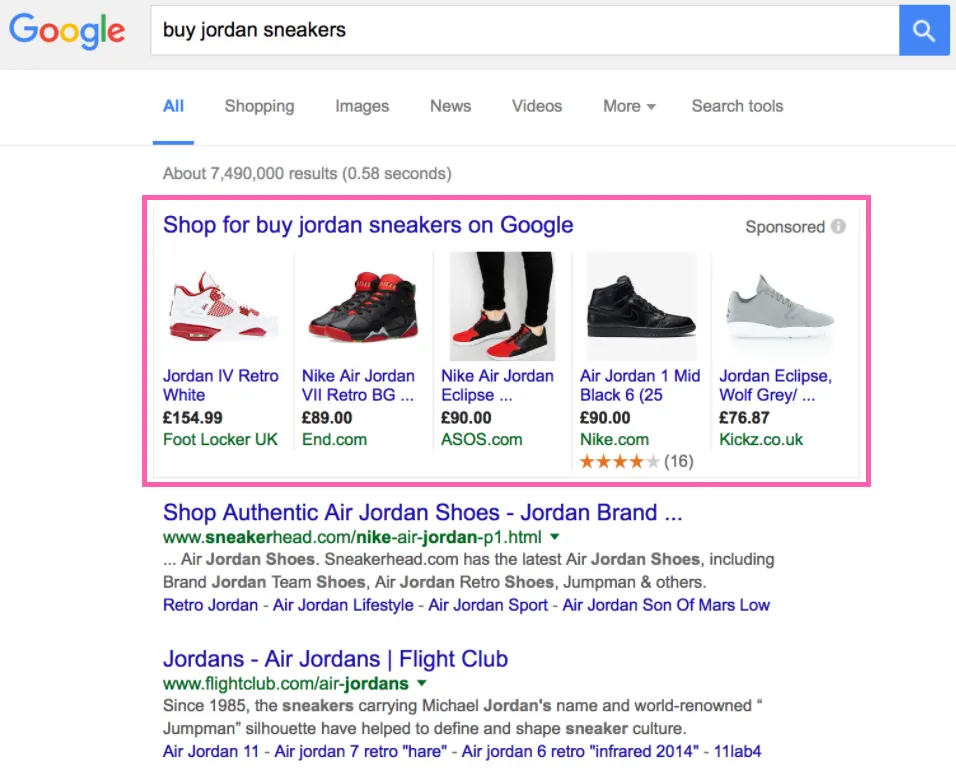Switch to the Shopping tab
The height and width of the screenshot is (777, 956).
(x=259, y=106)
